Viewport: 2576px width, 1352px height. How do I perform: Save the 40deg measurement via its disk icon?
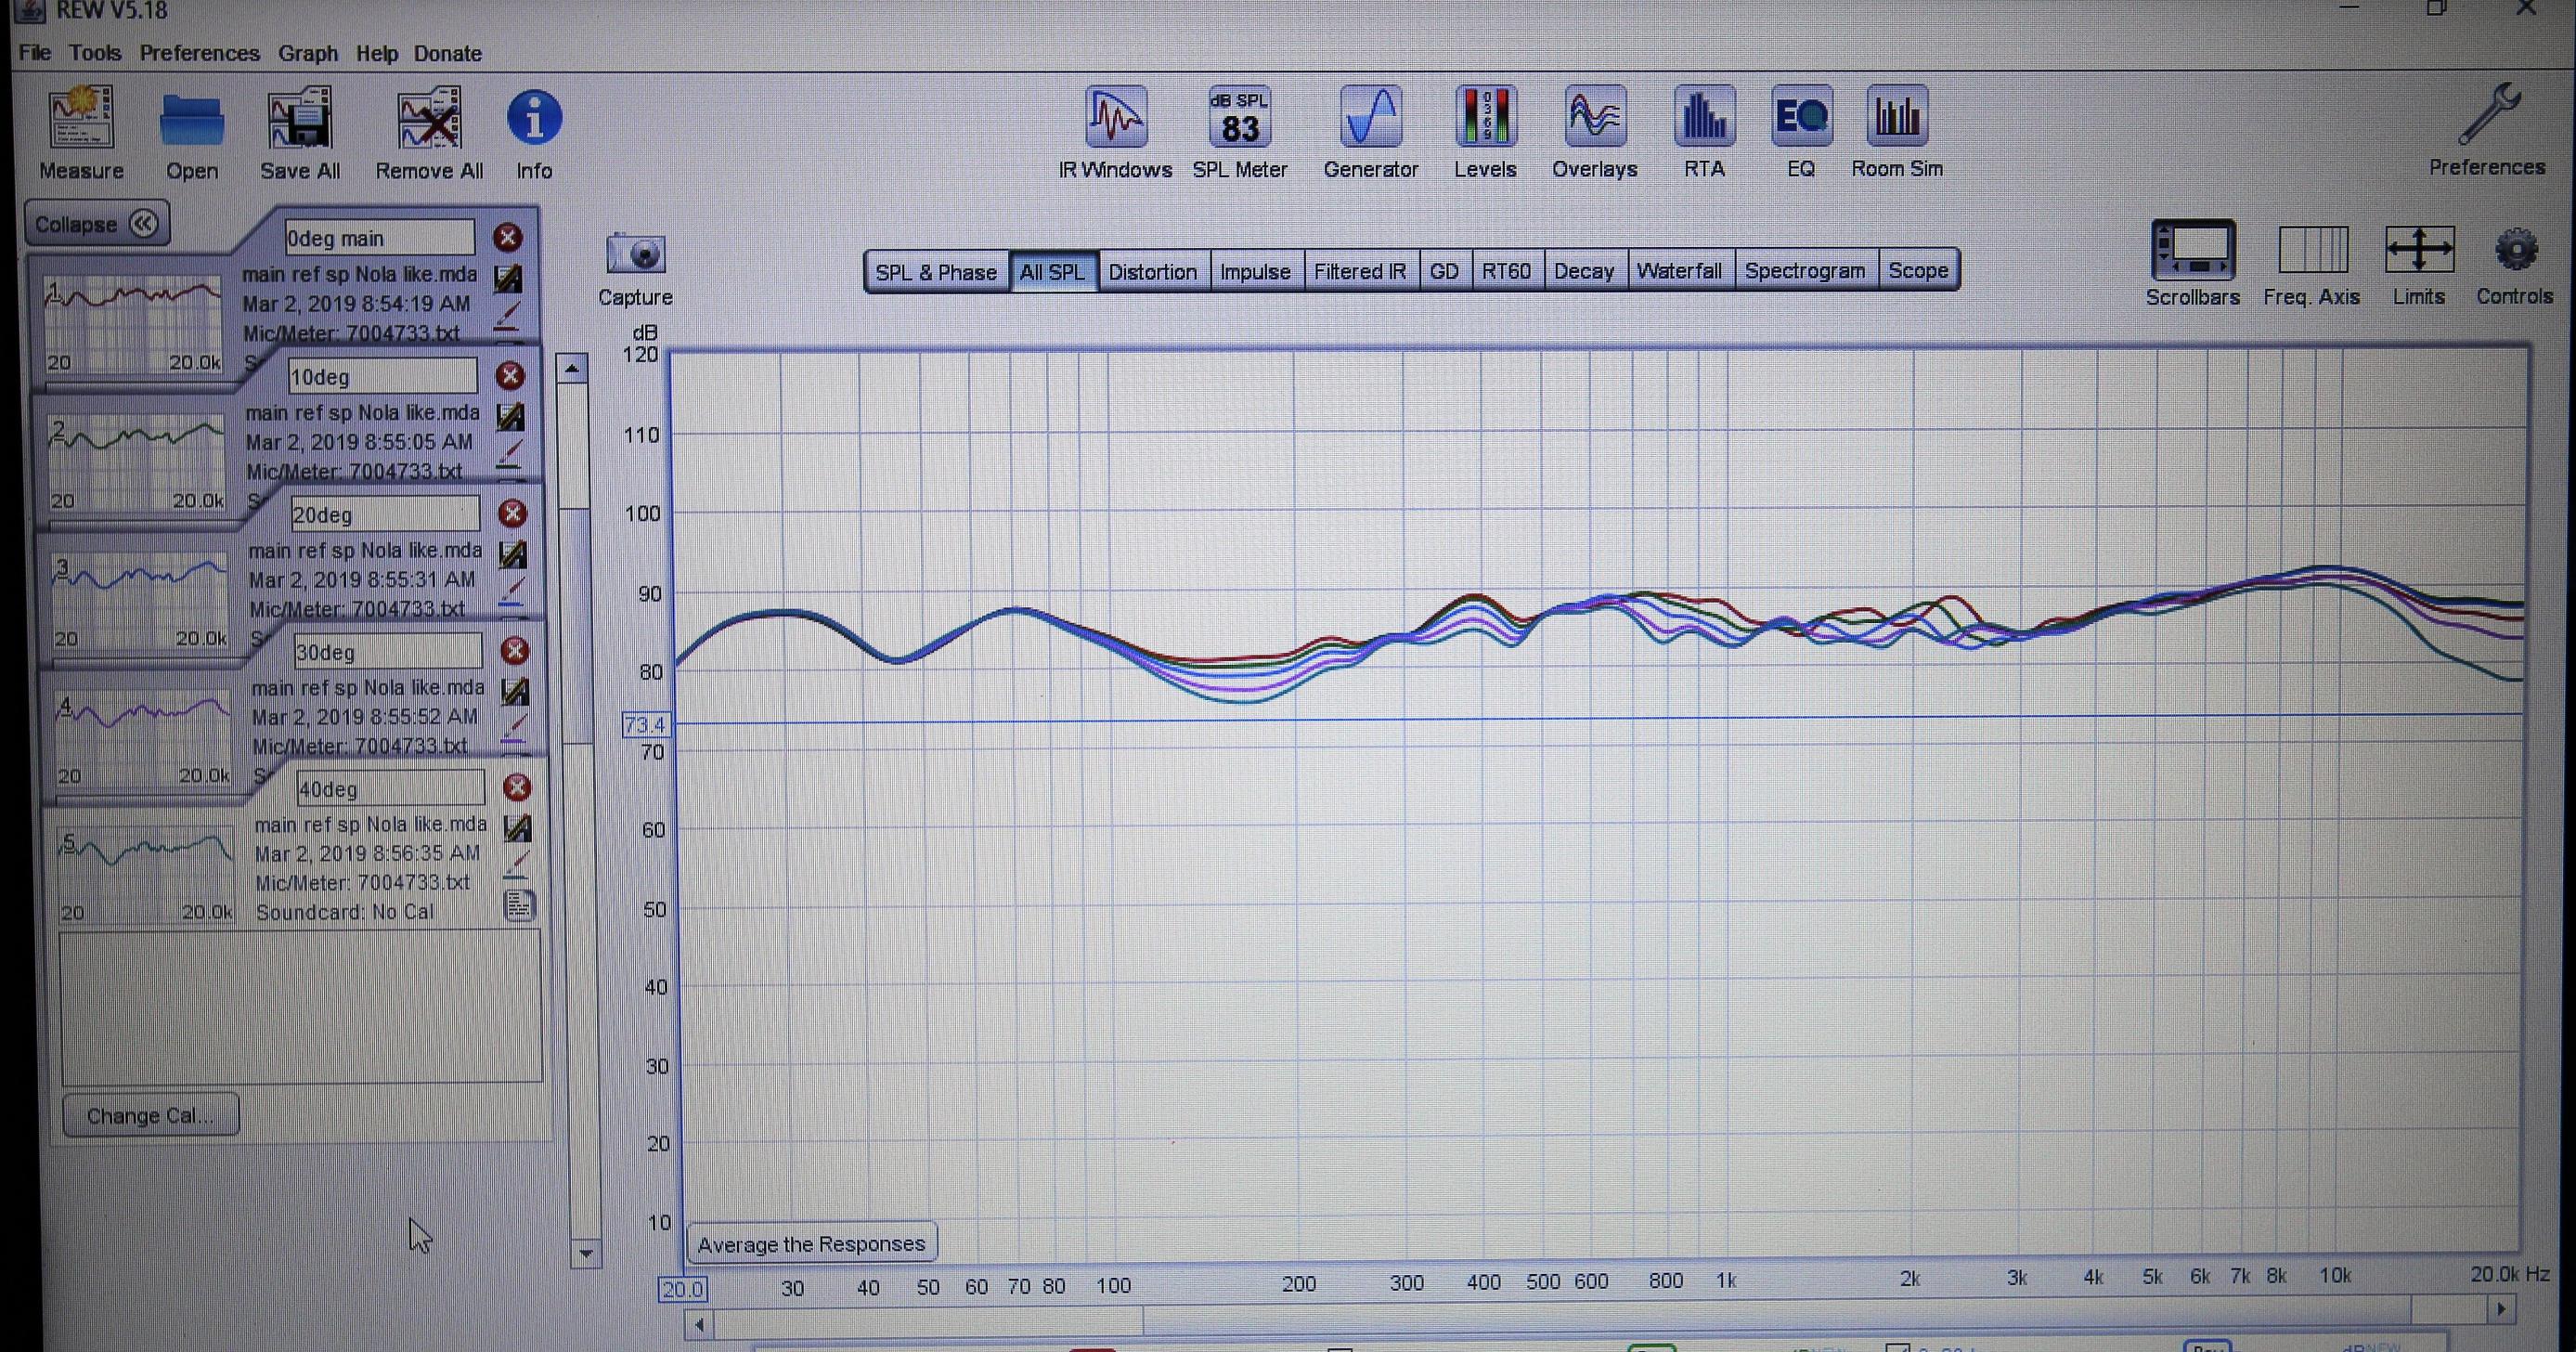click(518, 828)
